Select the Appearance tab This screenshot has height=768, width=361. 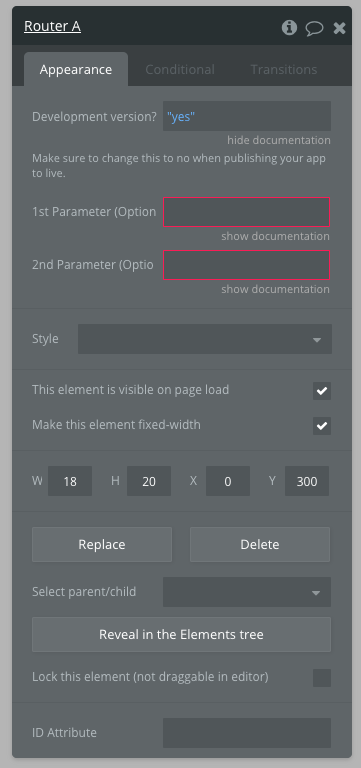coord(76,70)
